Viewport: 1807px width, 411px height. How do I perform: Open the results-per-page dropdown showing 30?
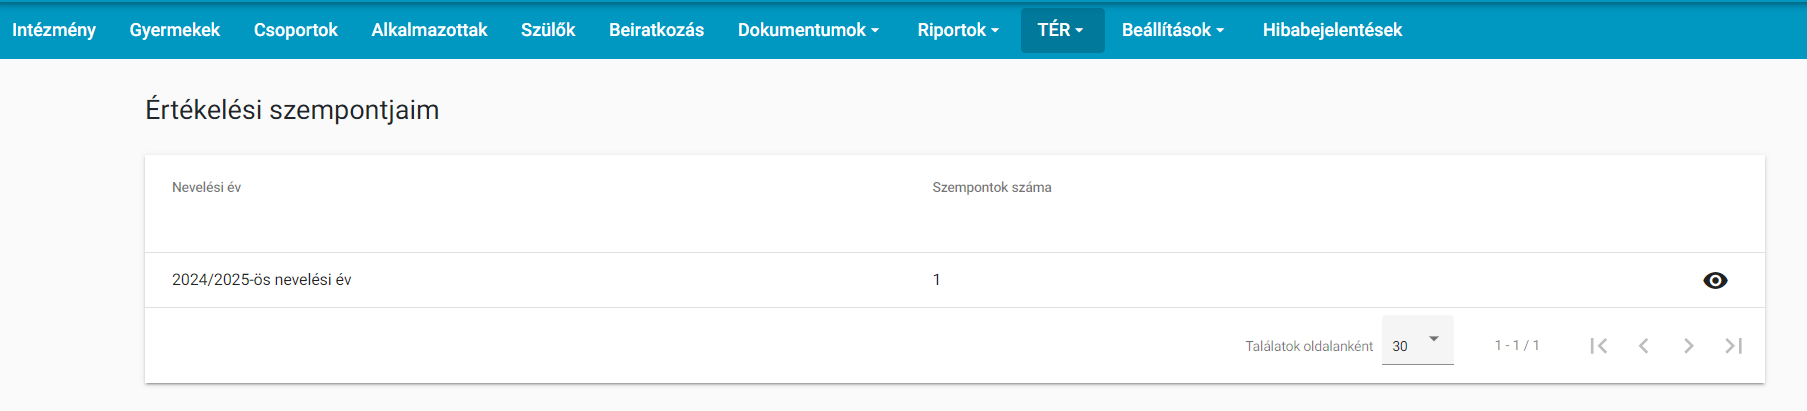click(1417, 341)
